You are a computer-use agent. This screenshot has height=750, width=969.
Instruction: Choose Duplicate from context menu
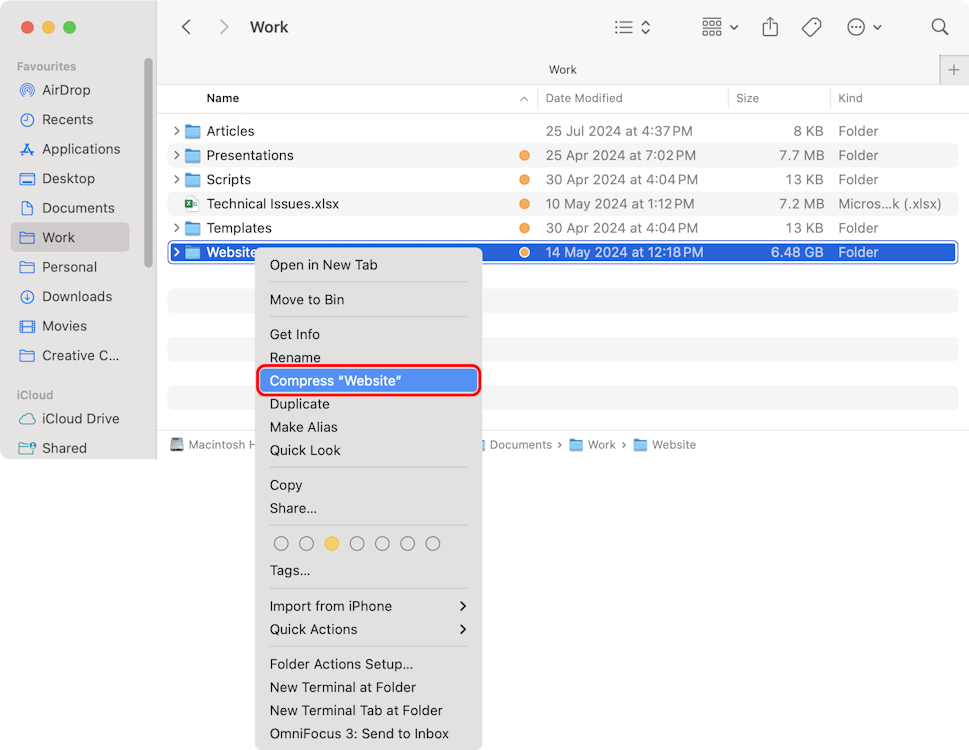click(x=368, y=404)
